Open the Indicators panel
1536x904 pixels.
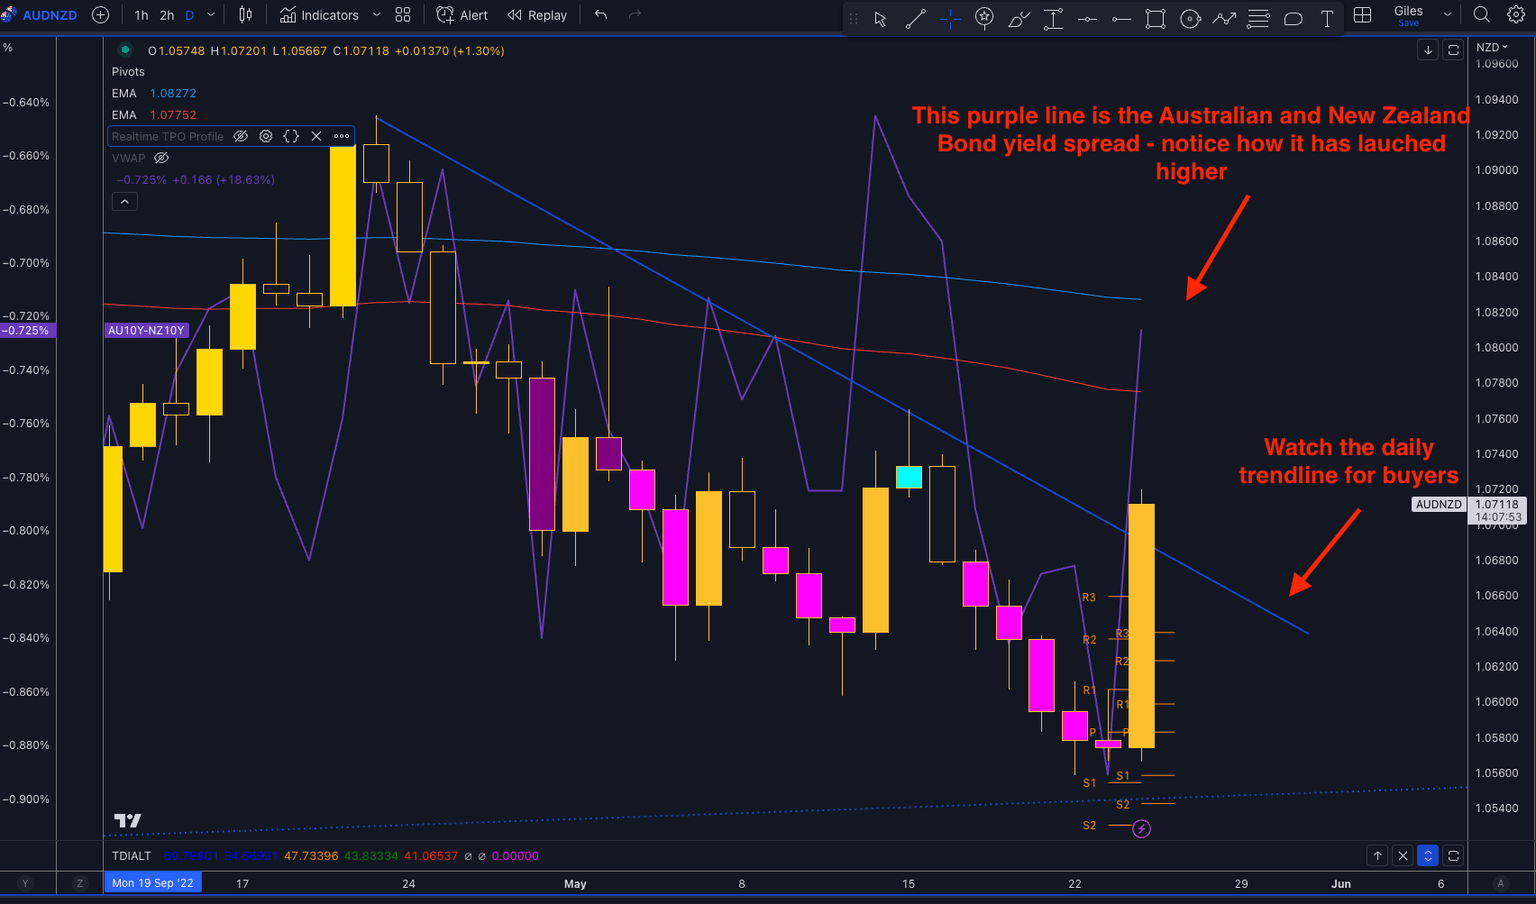pos(320,15)
